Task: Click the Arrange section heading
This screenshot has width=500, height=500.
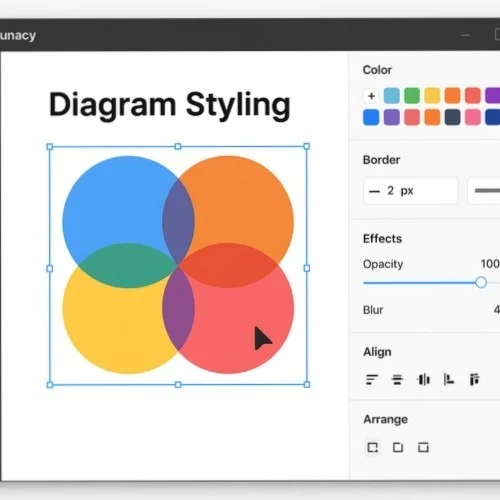Action: pyautogui.click(x=385, y=419)
